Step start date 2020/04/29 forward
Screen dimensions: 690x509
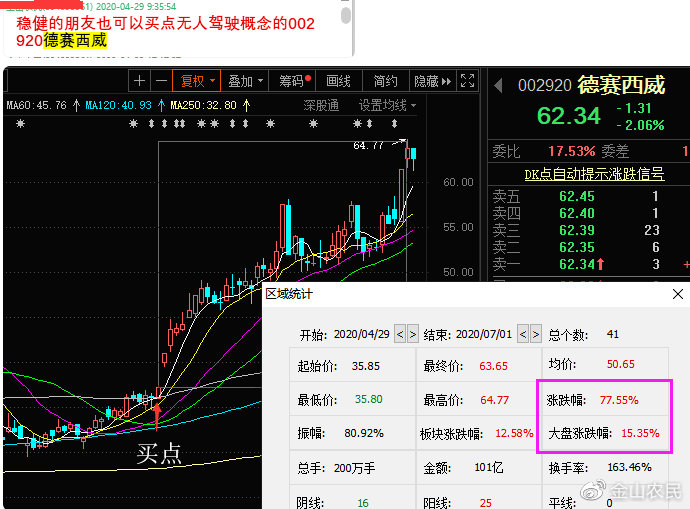tap(413, 335)
